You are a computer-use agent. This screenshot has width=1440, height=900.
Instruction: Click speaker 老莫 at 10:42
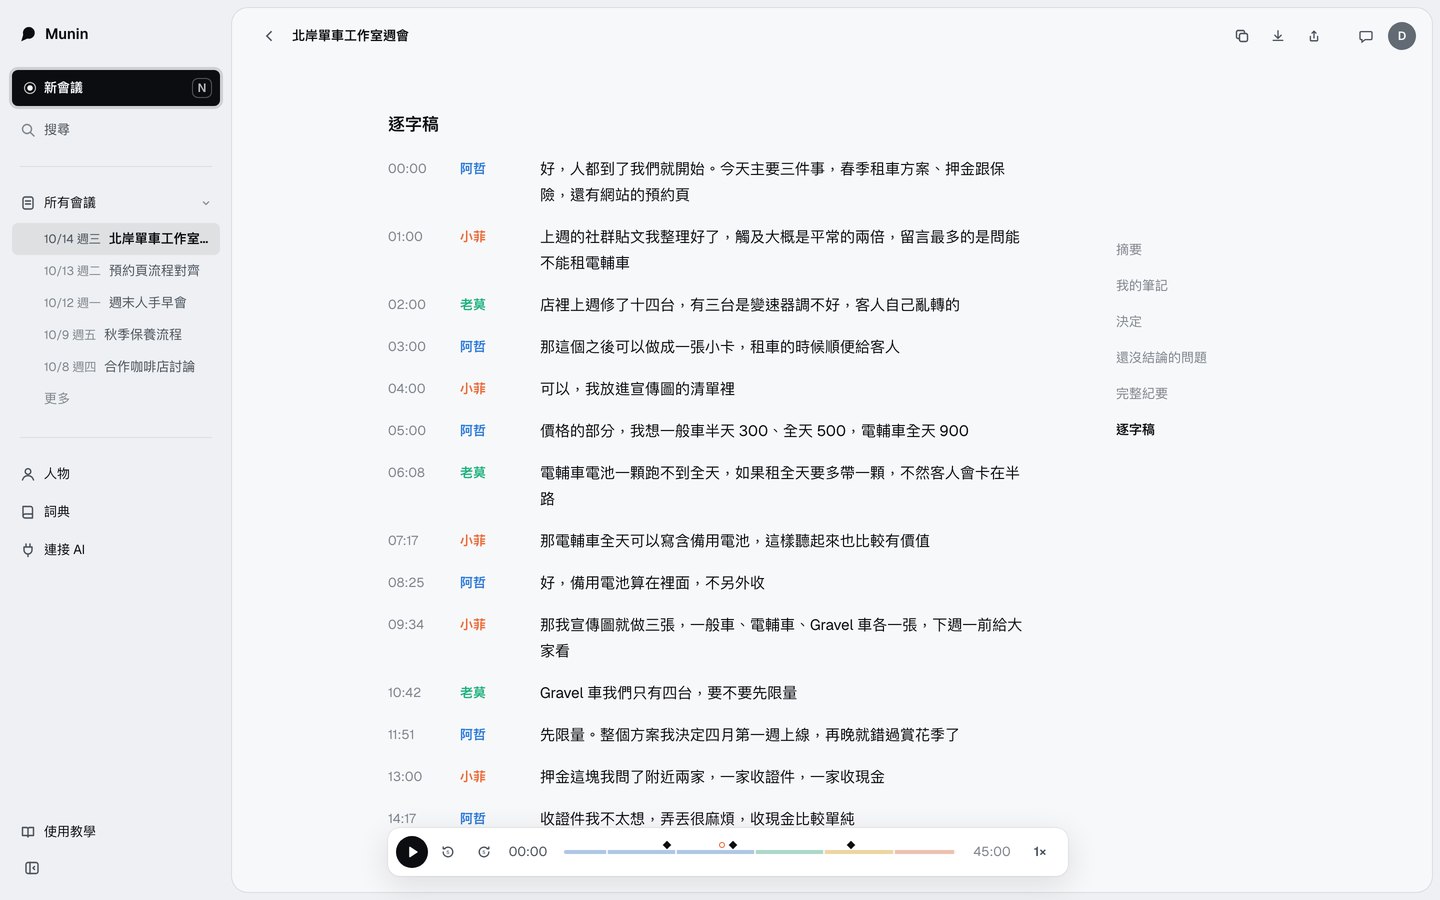[473, 693]
